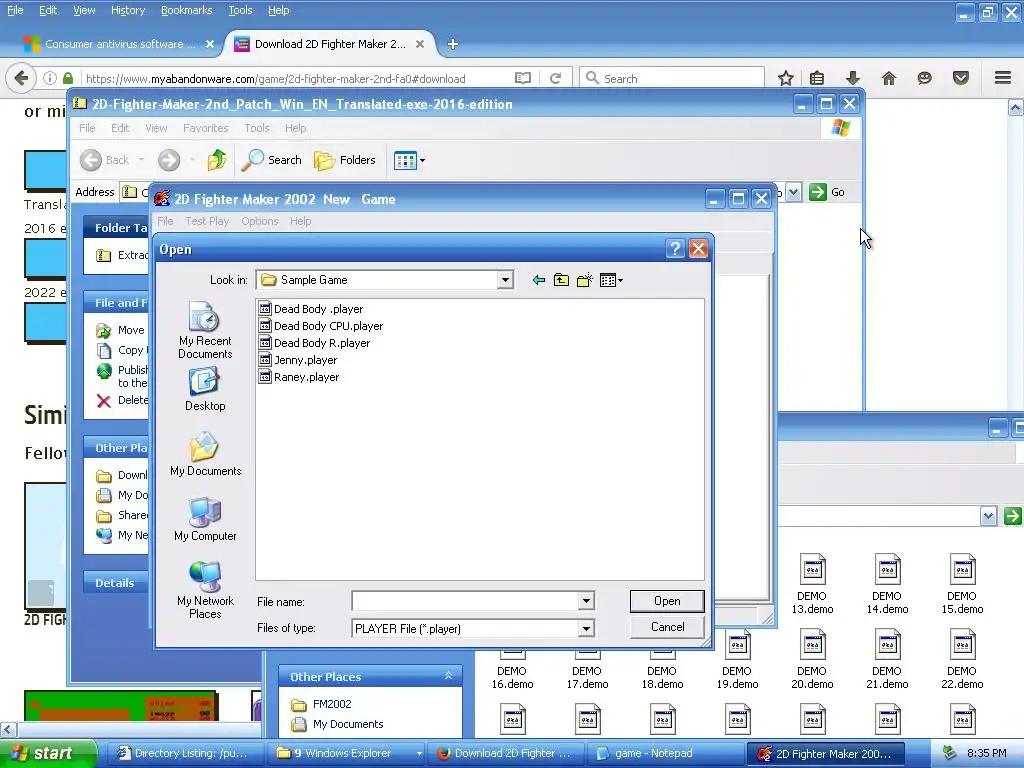1024x768 pixels.
Task: Open 9 Windows Explorer taskbar group
Action: pos(347,754)
